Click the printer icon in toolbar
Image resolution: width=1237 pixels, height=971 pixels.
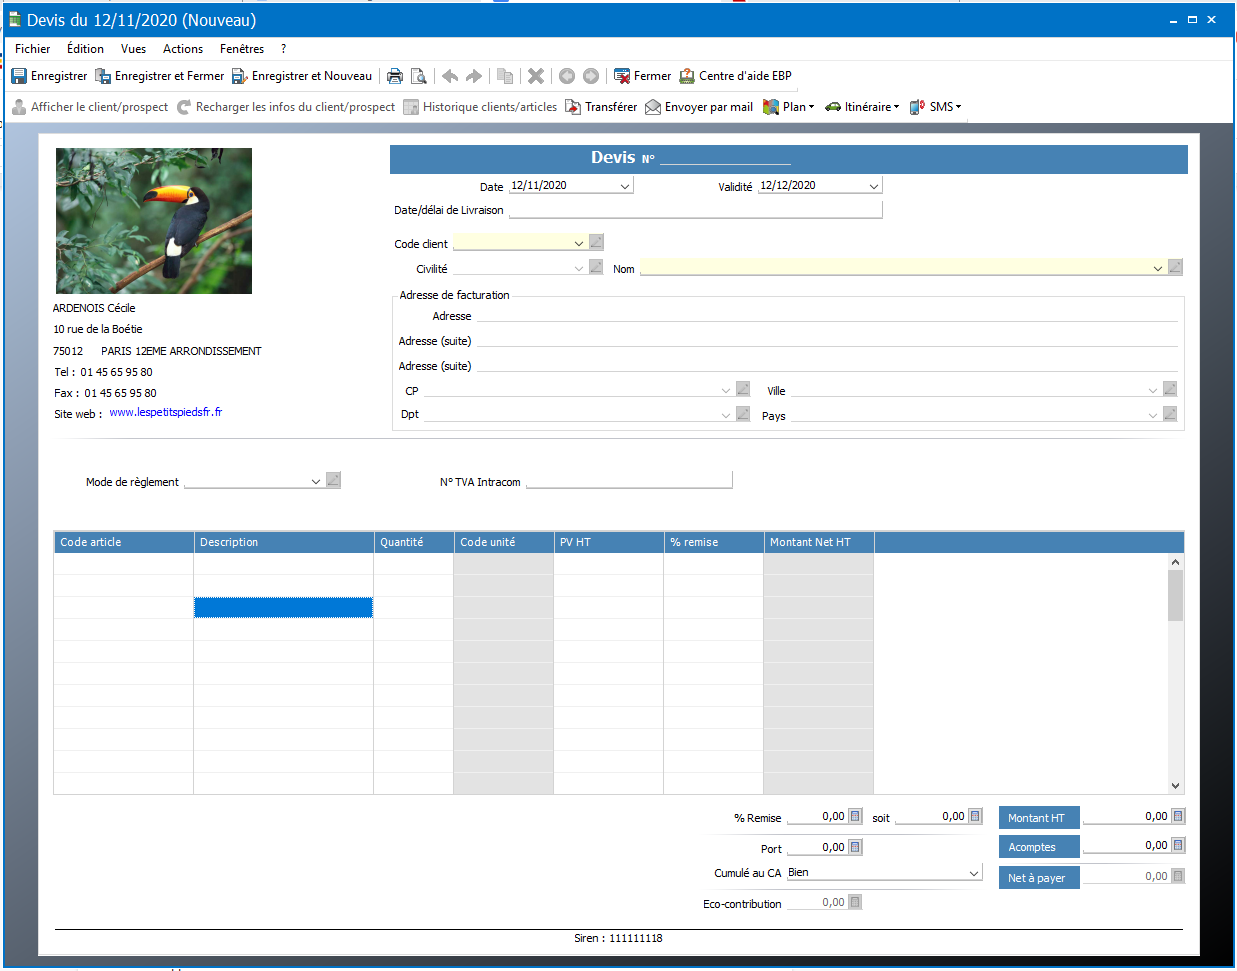click(395, 76)
